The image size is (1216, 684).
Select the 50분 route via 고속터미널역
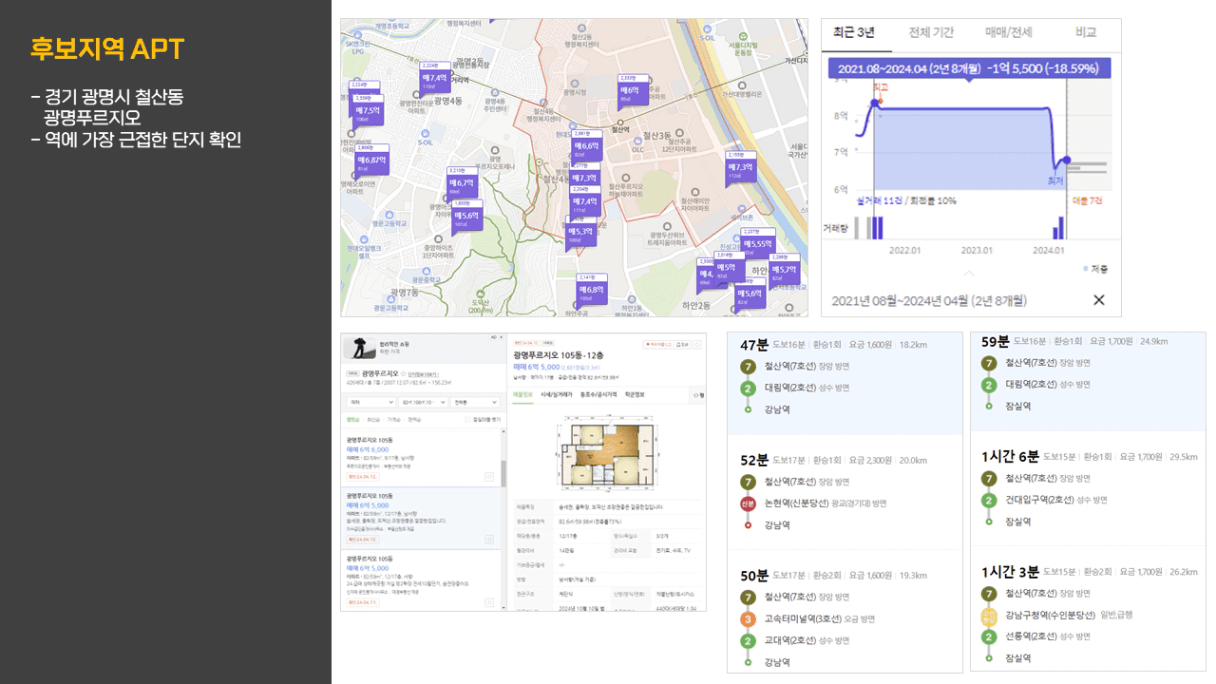[845, 611]
